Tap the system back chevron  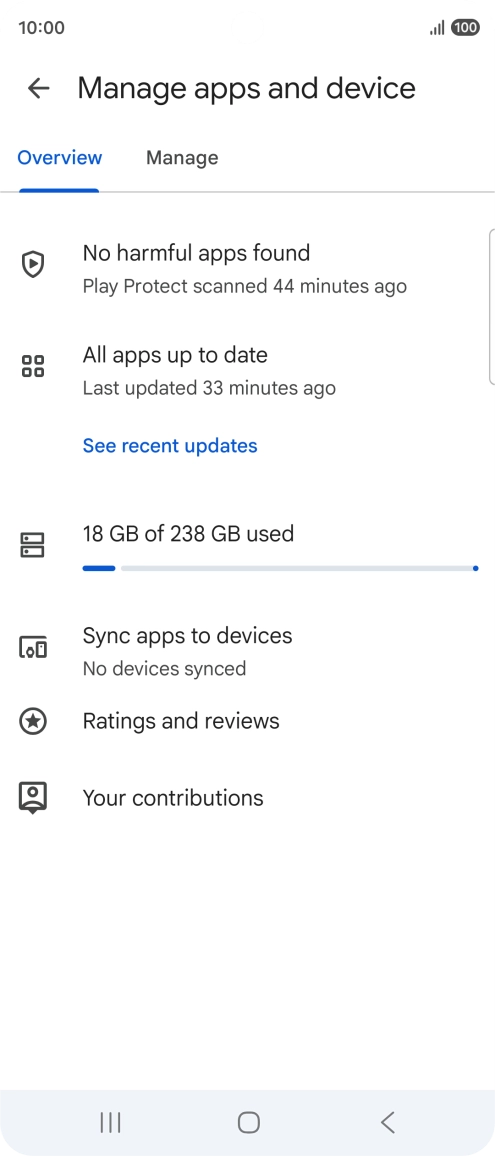coord(387,1122)
